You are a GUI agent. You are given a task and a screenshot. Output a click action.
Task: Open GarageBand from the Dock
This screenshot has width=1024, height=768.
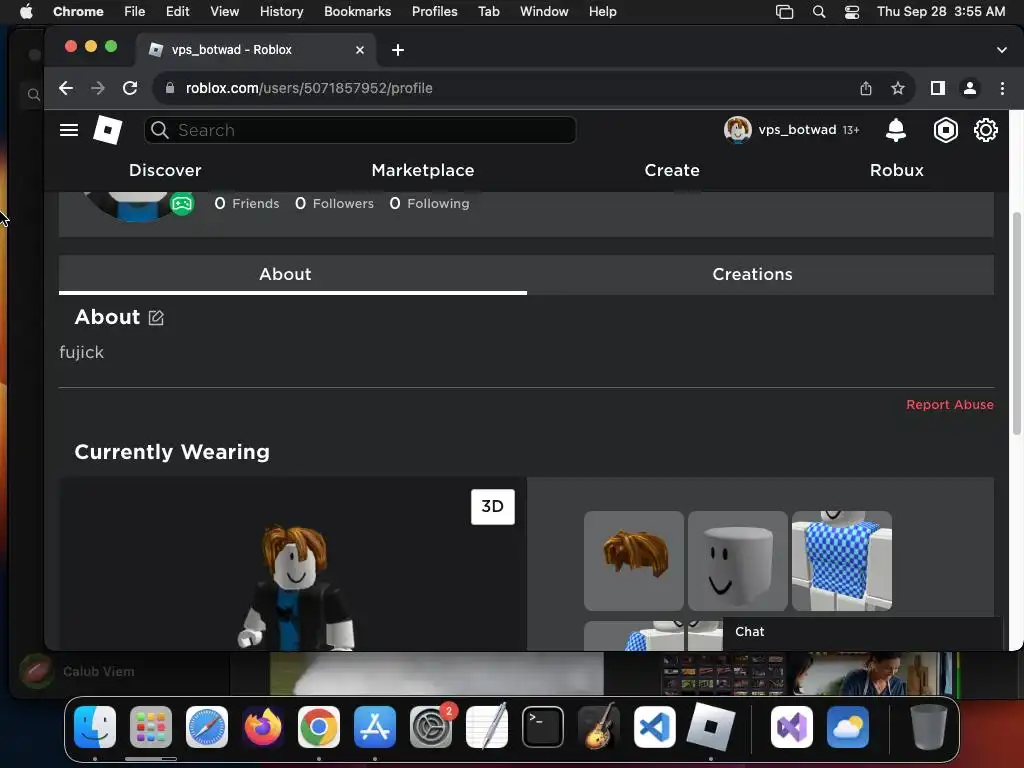click(599, 726)
